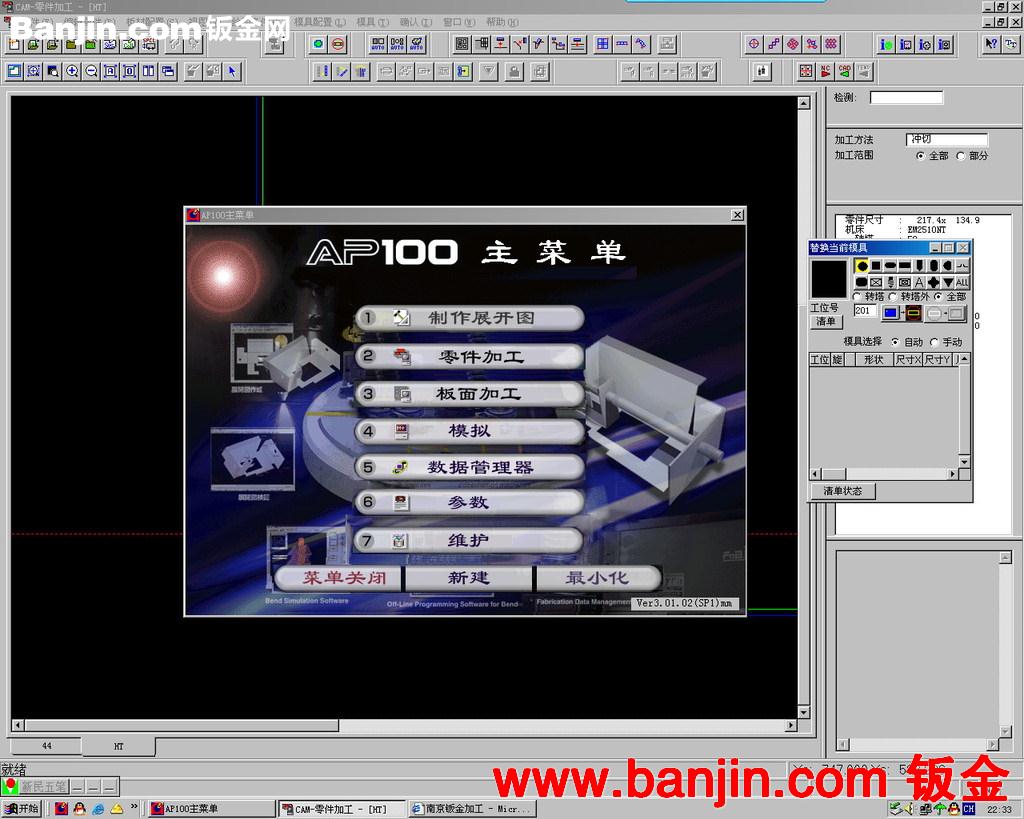
Task: Click the green hexagon toolbar icon
Action: click(x=318, y=44)
